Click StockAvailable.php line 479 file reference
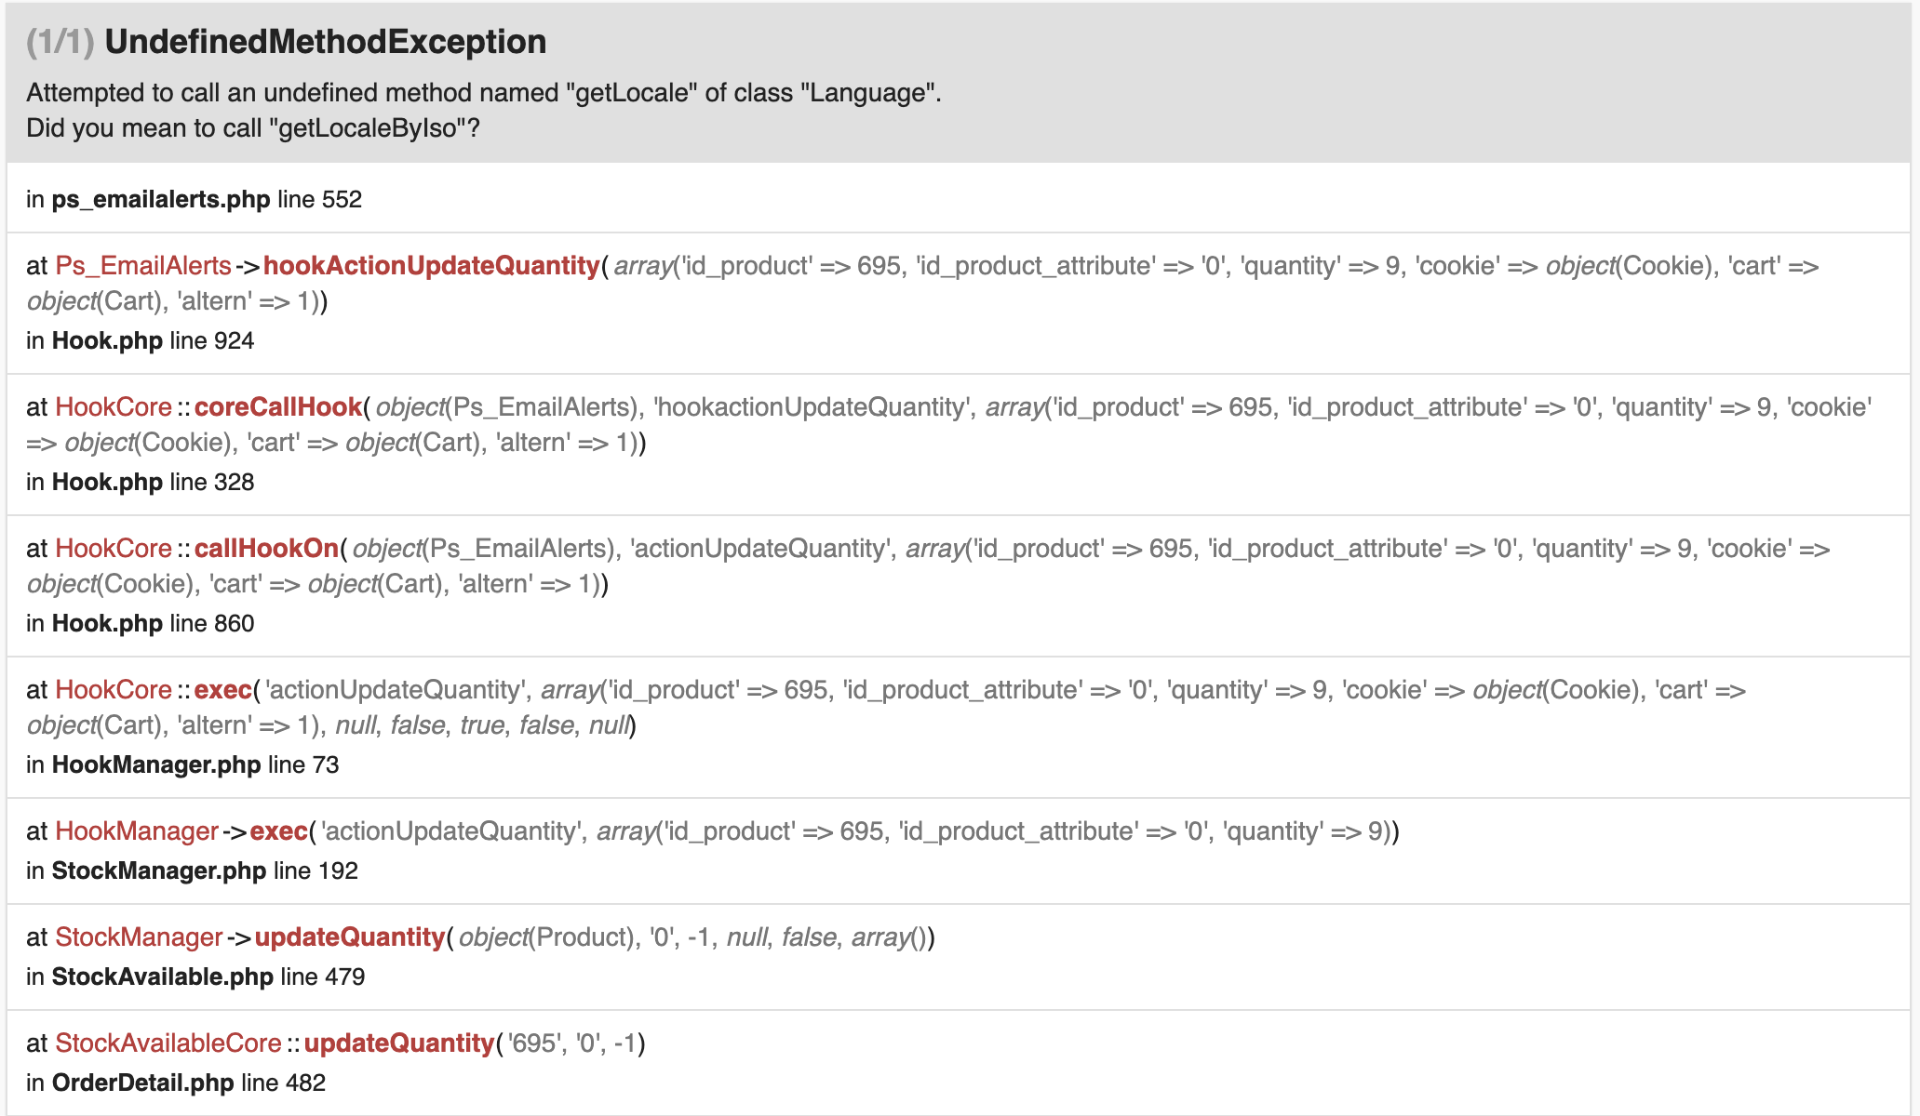 click(x=196, y=977)
